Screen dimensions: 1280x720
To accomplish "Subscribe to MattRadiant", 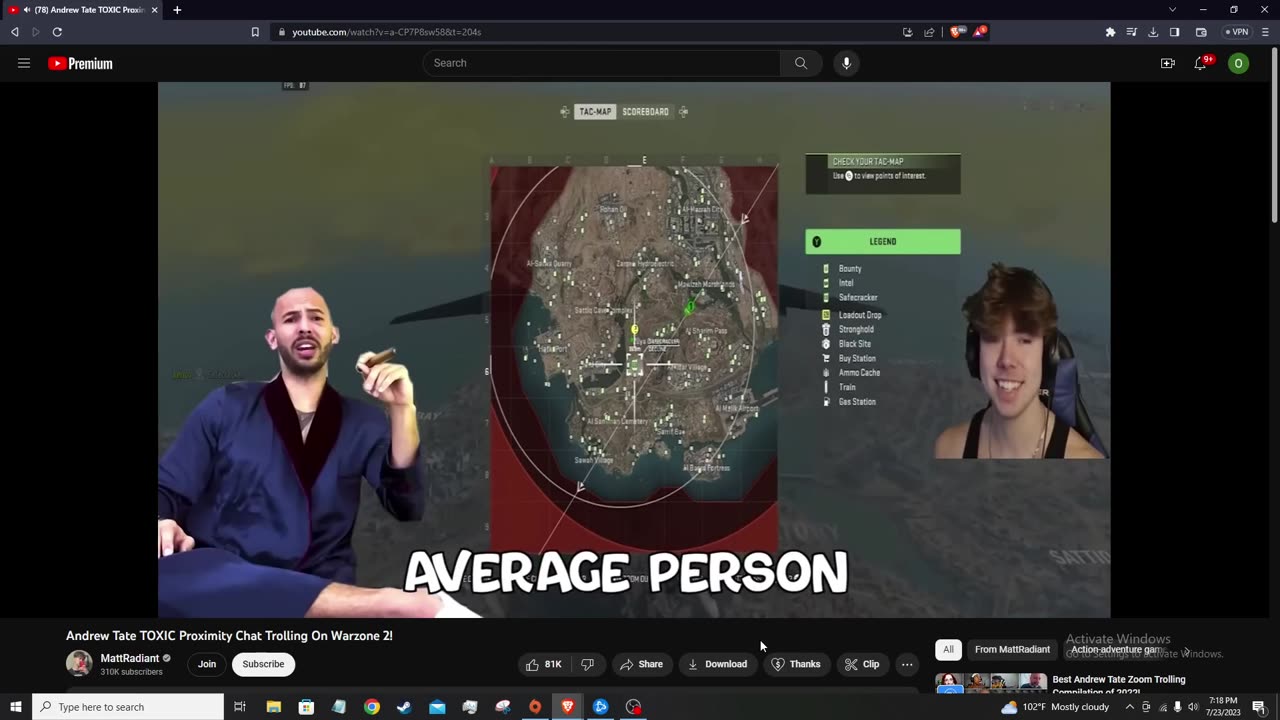I will click(263, 664).
